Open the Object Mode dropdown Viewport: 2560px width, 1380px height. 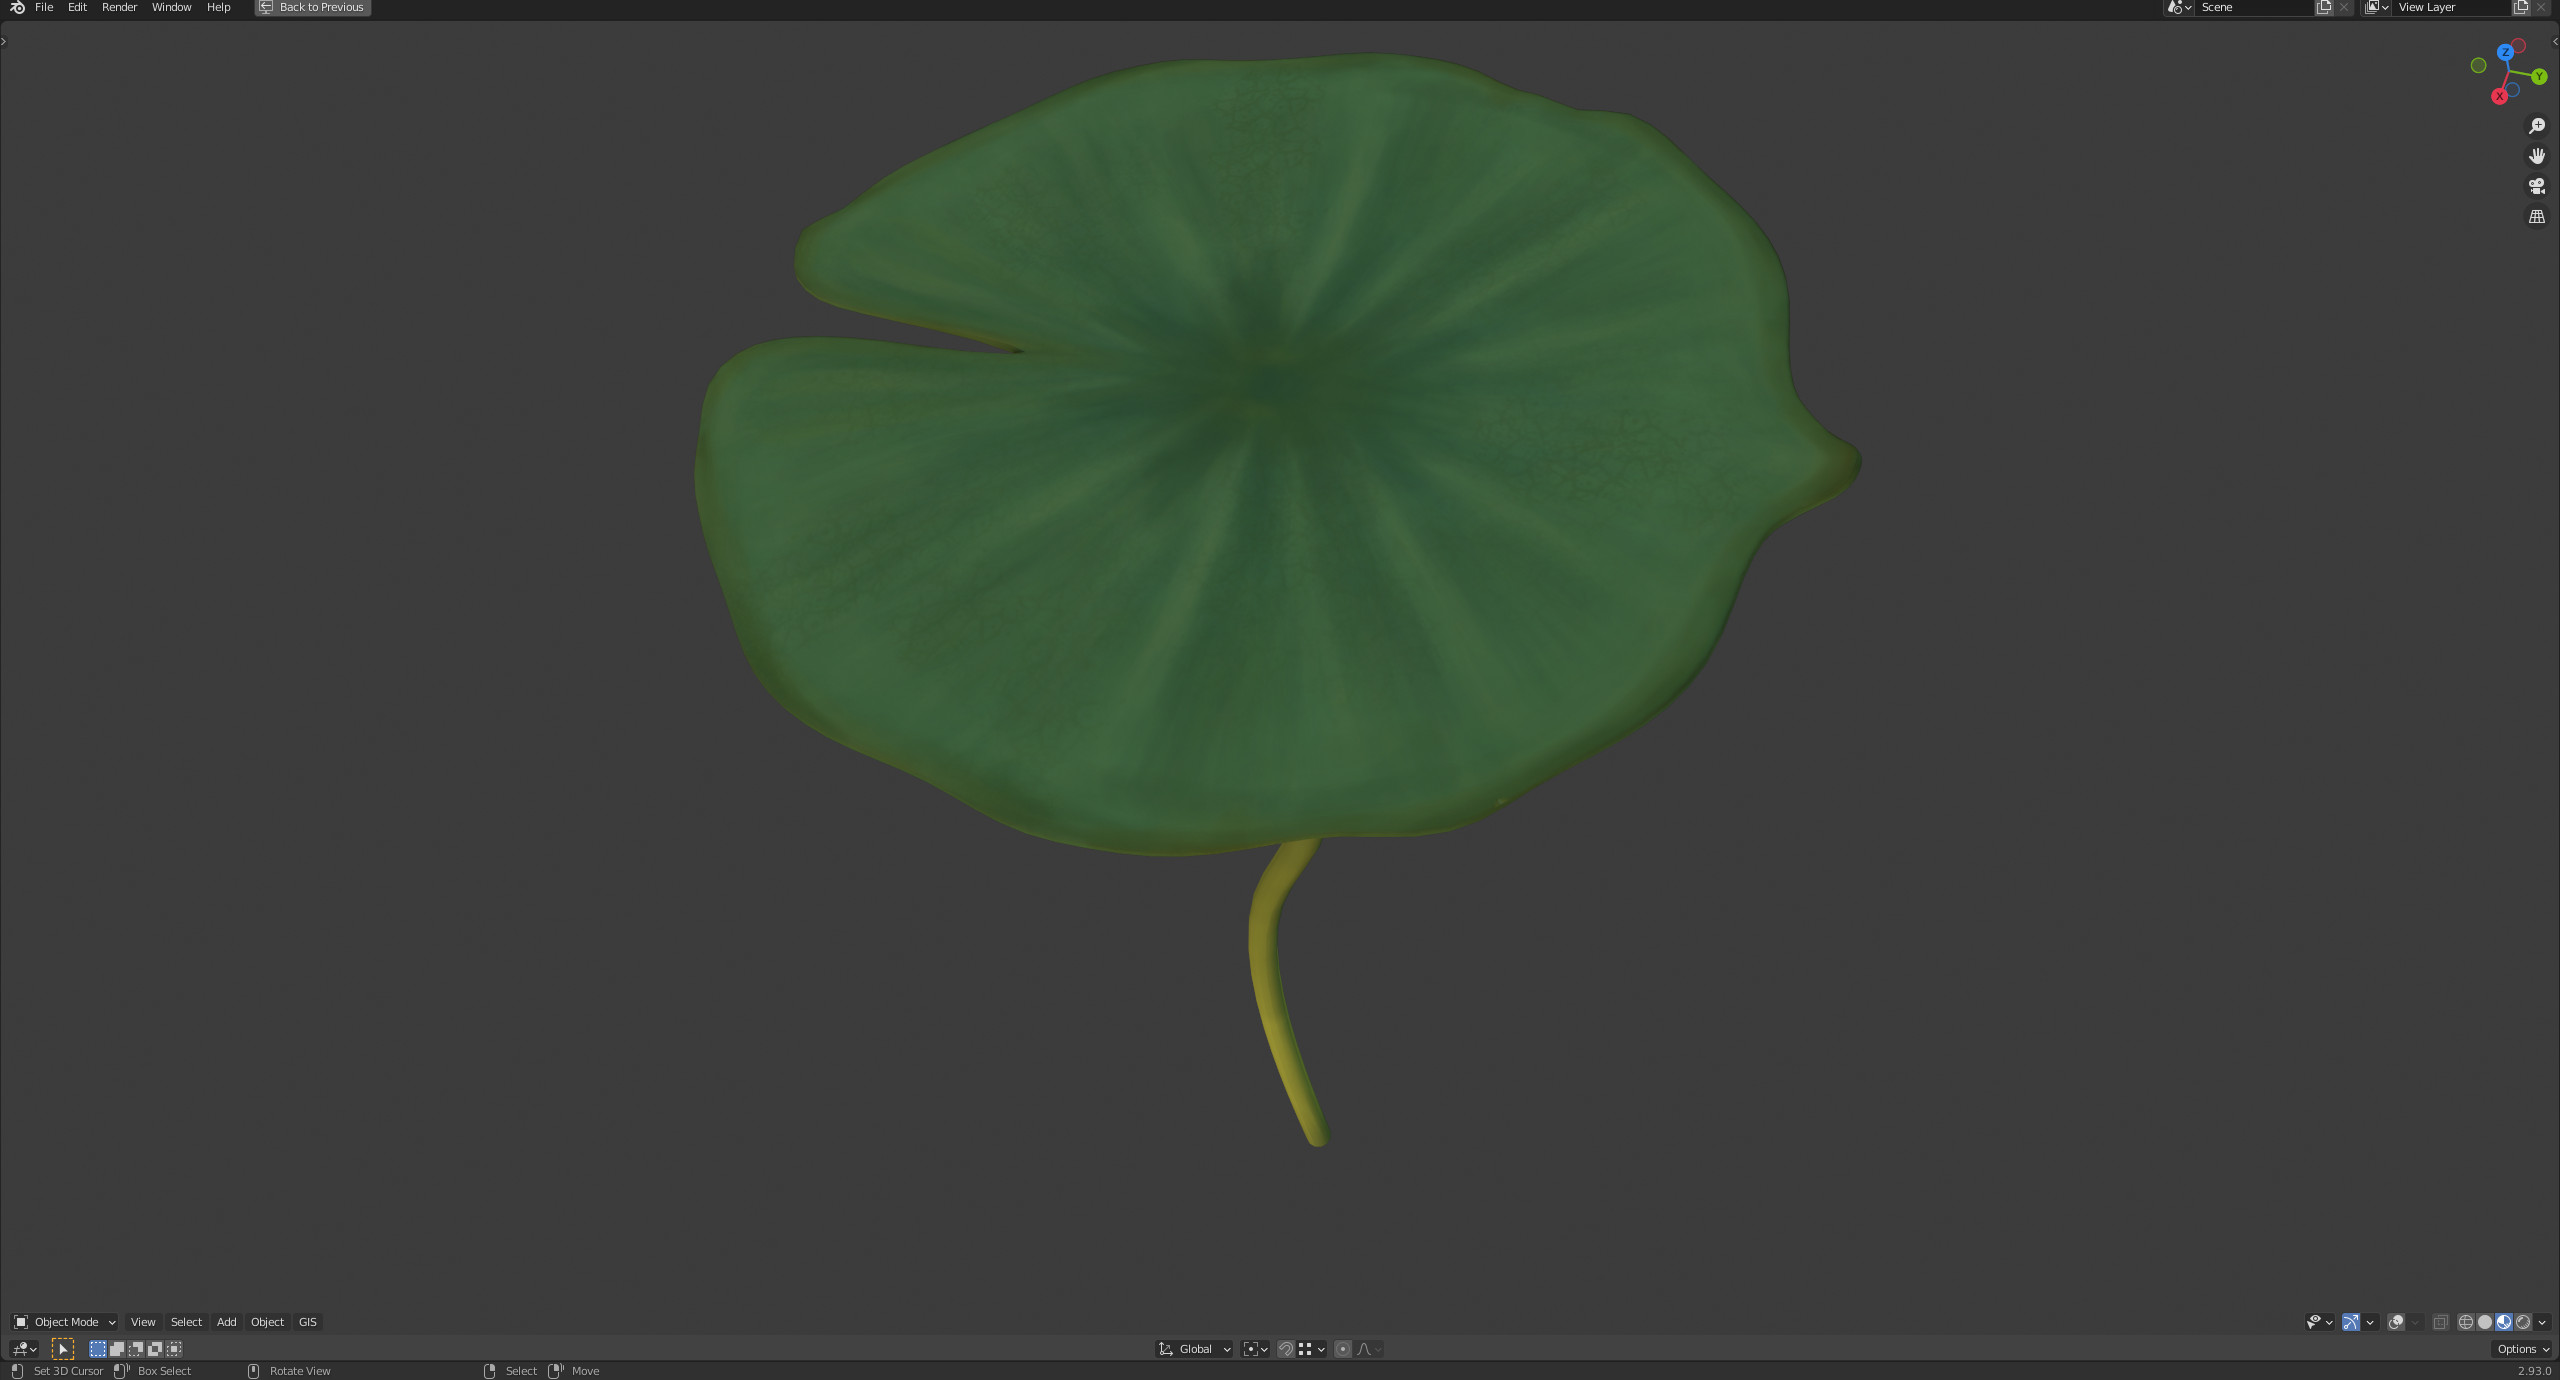pos(65,1322)
